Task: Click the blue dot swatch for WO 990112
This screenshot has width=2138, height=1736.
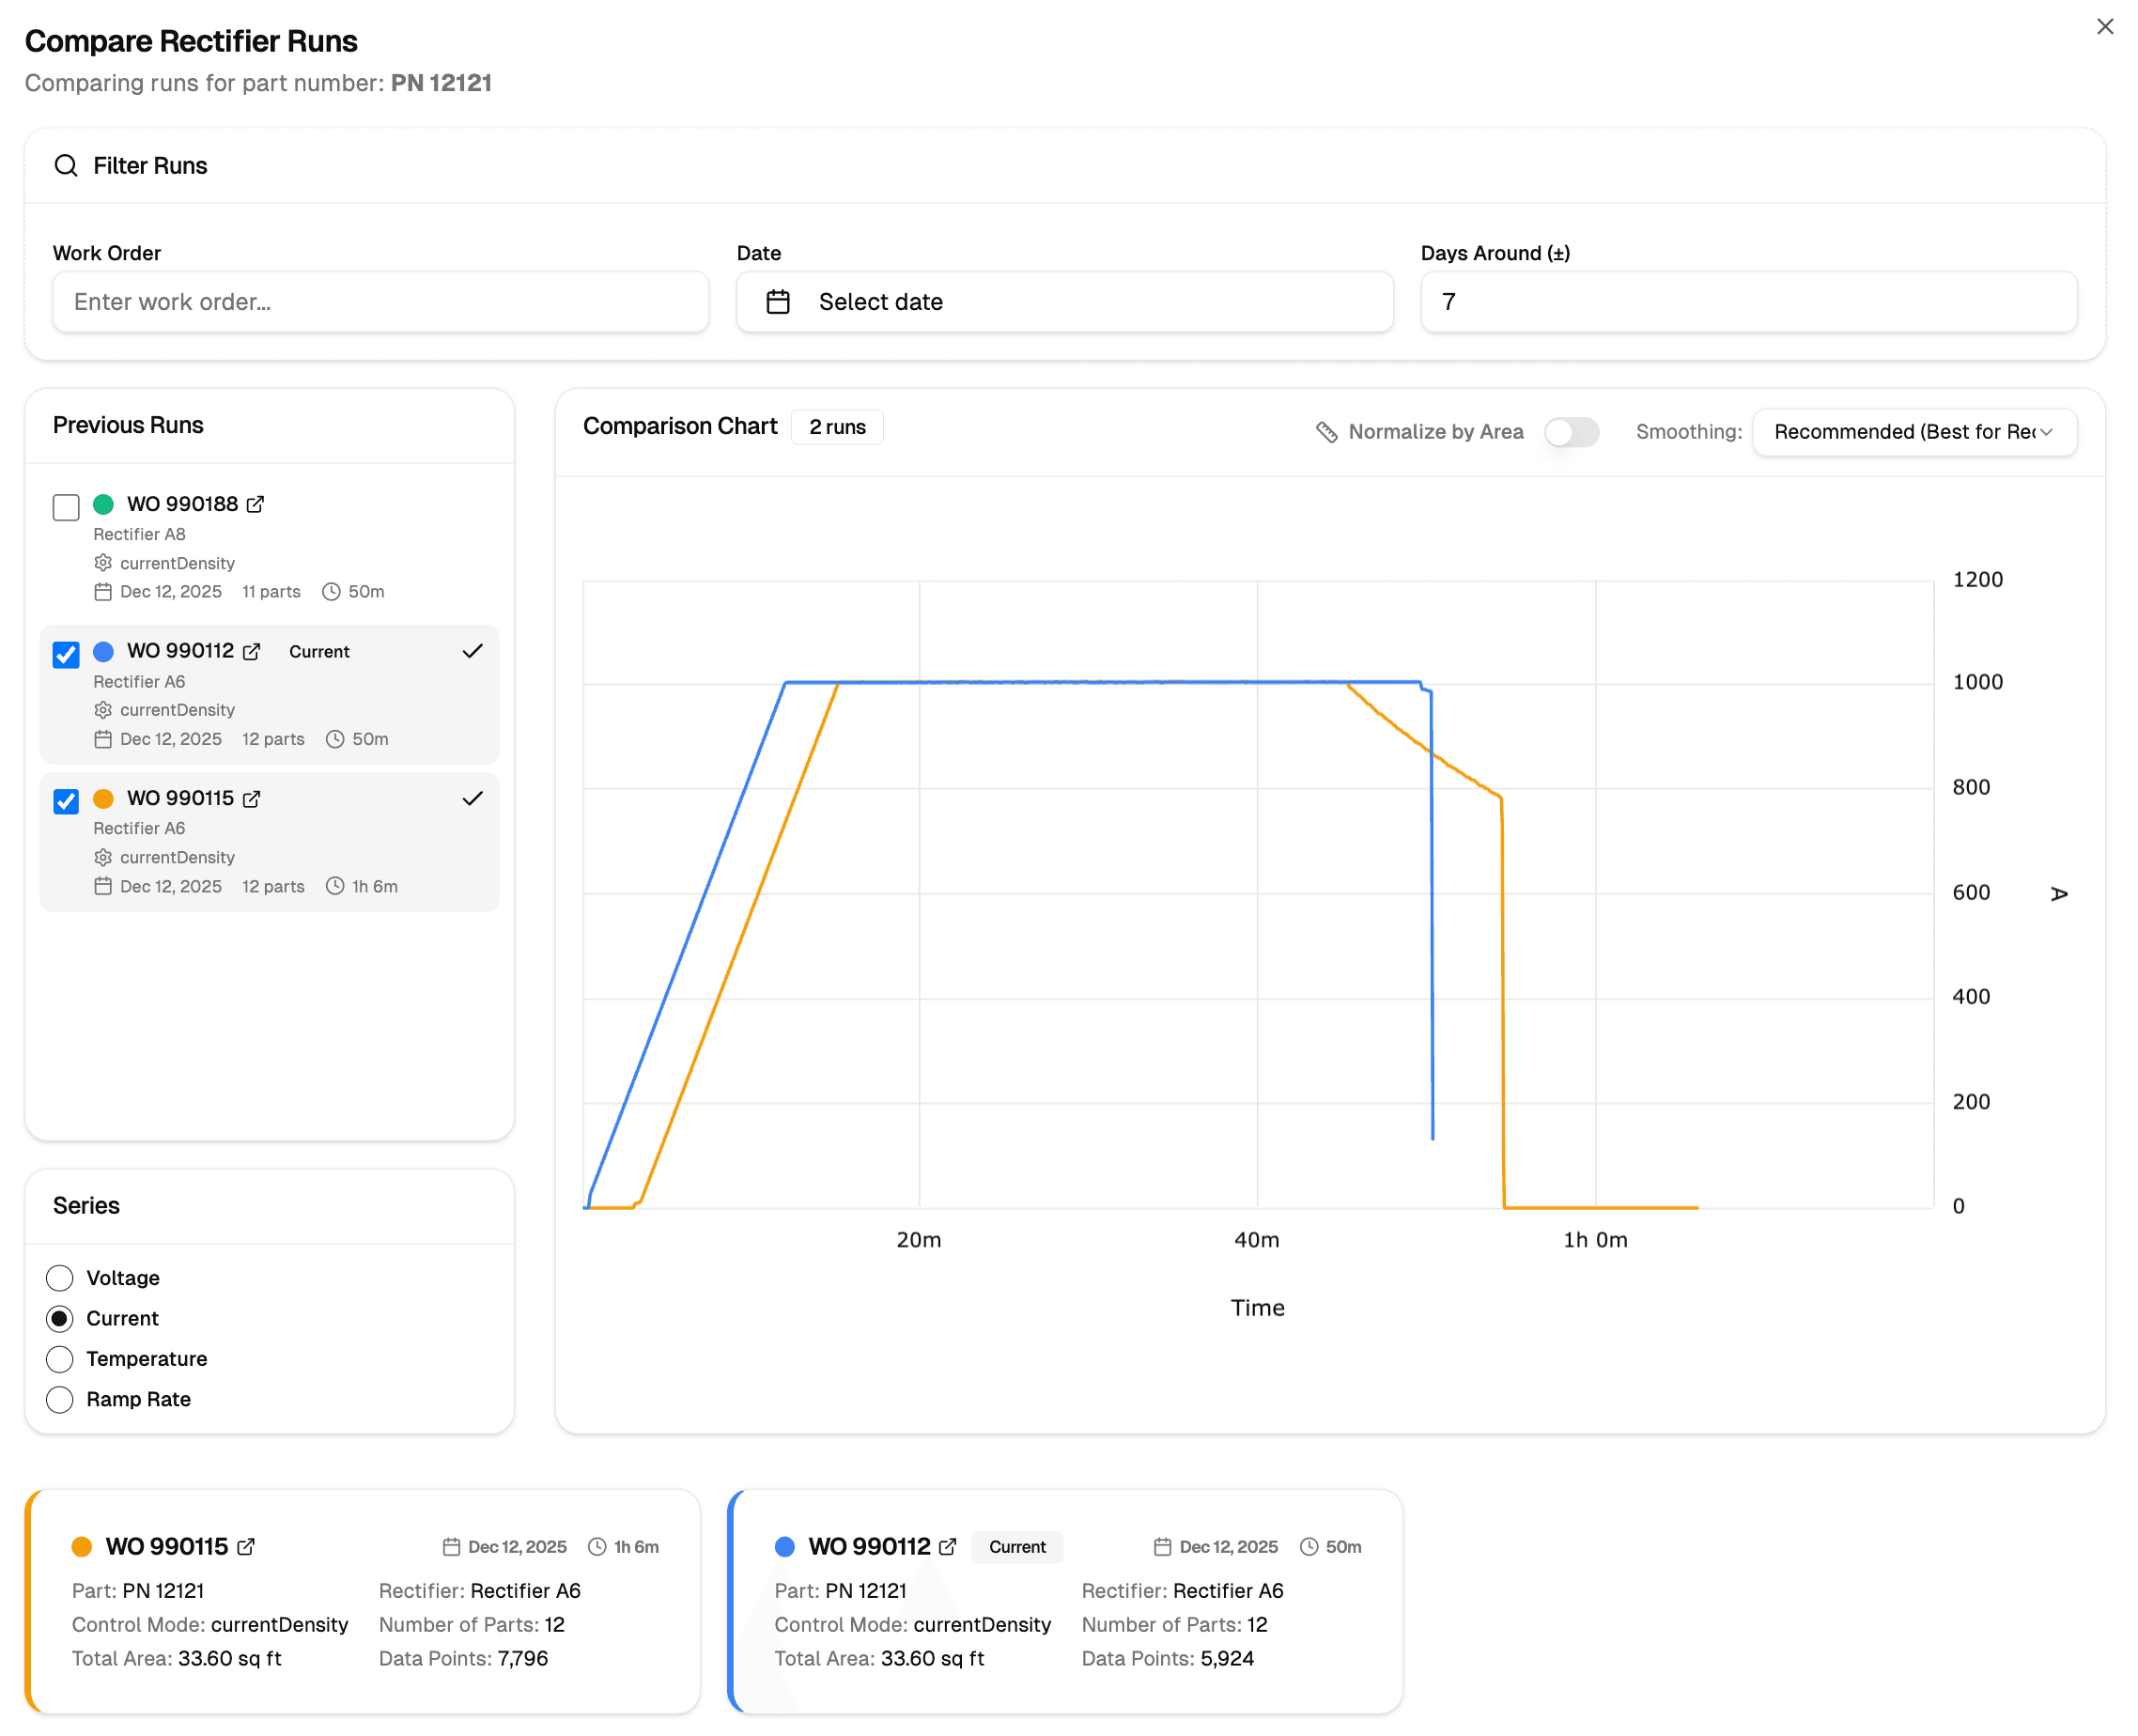Action: (x=103, y=651)
